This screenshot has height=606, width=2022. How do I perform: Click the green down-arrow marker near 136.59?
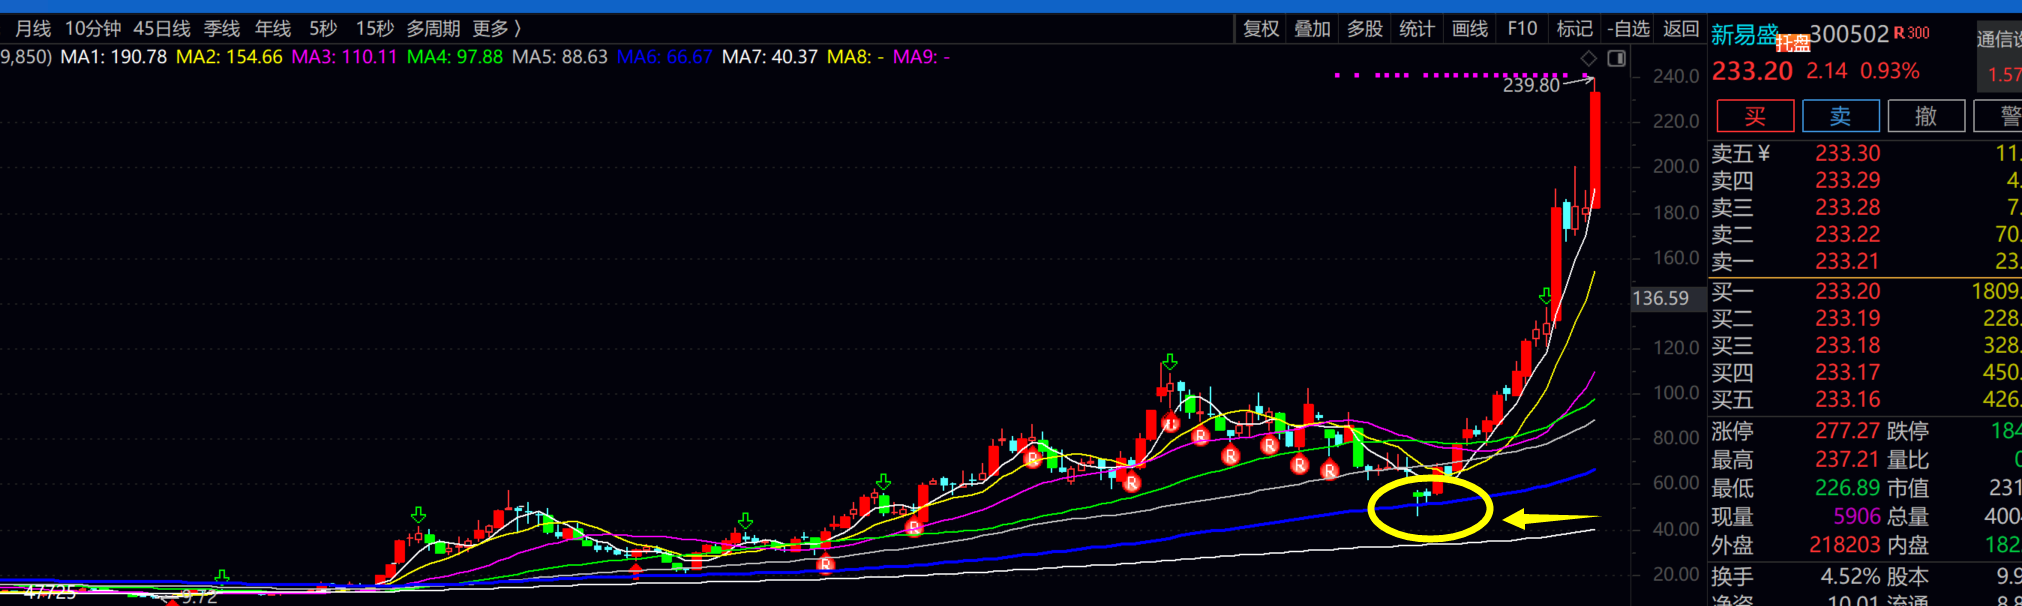1545,296
